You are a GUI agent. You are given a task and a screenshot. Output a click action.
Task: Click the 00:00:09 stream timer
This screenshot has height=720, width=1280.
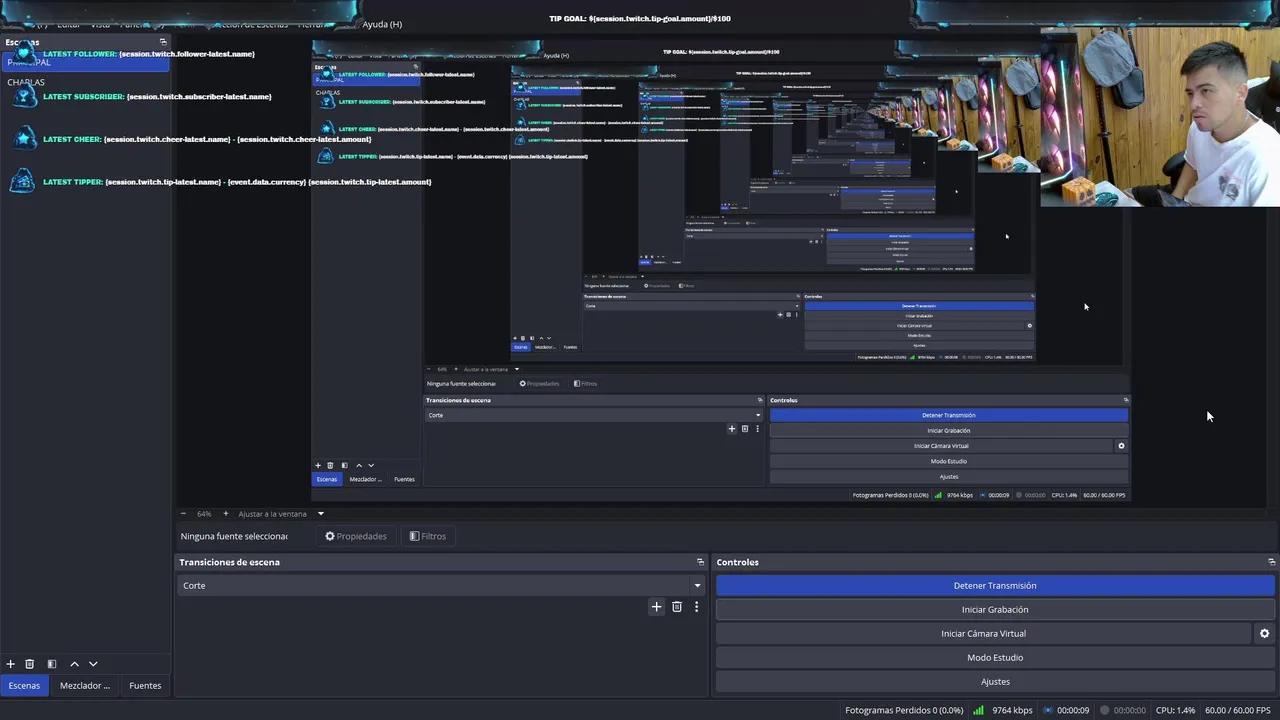tap(1073, 710)
